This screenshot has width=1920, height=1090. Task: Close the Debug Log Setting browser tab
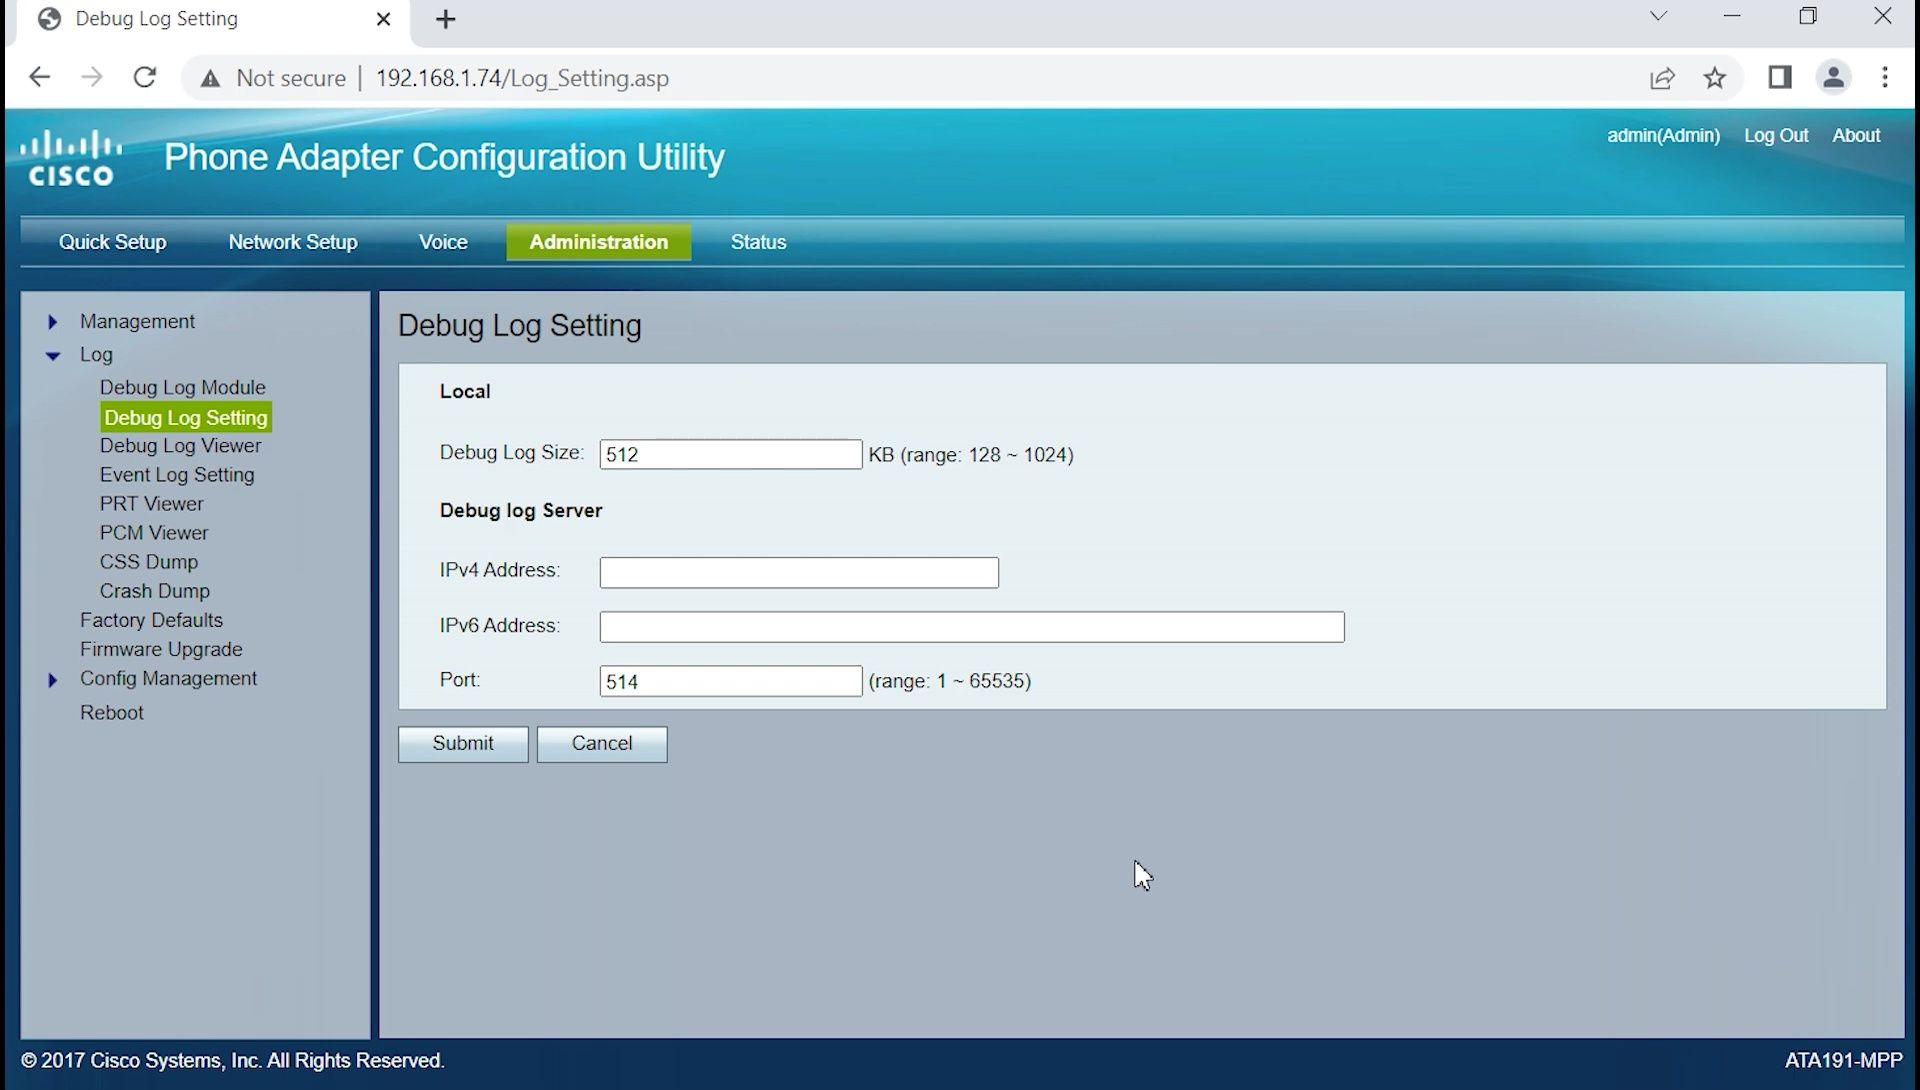[x=383, y=19]
